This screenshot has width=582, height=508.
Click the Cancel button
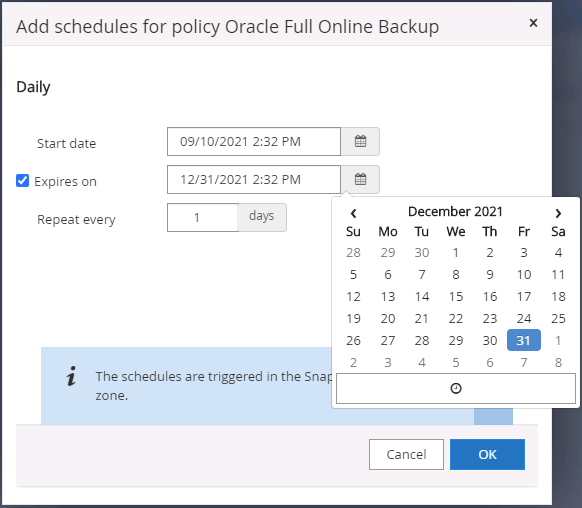406,454
